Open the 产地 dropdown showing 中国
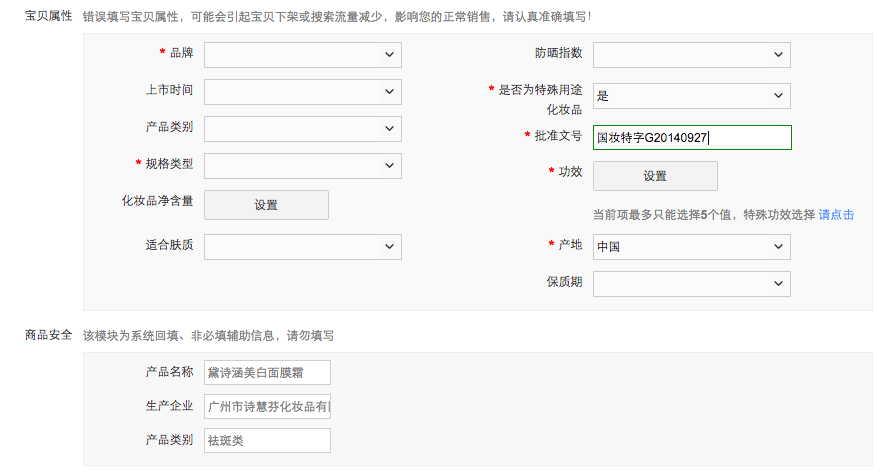 (691, 247)
